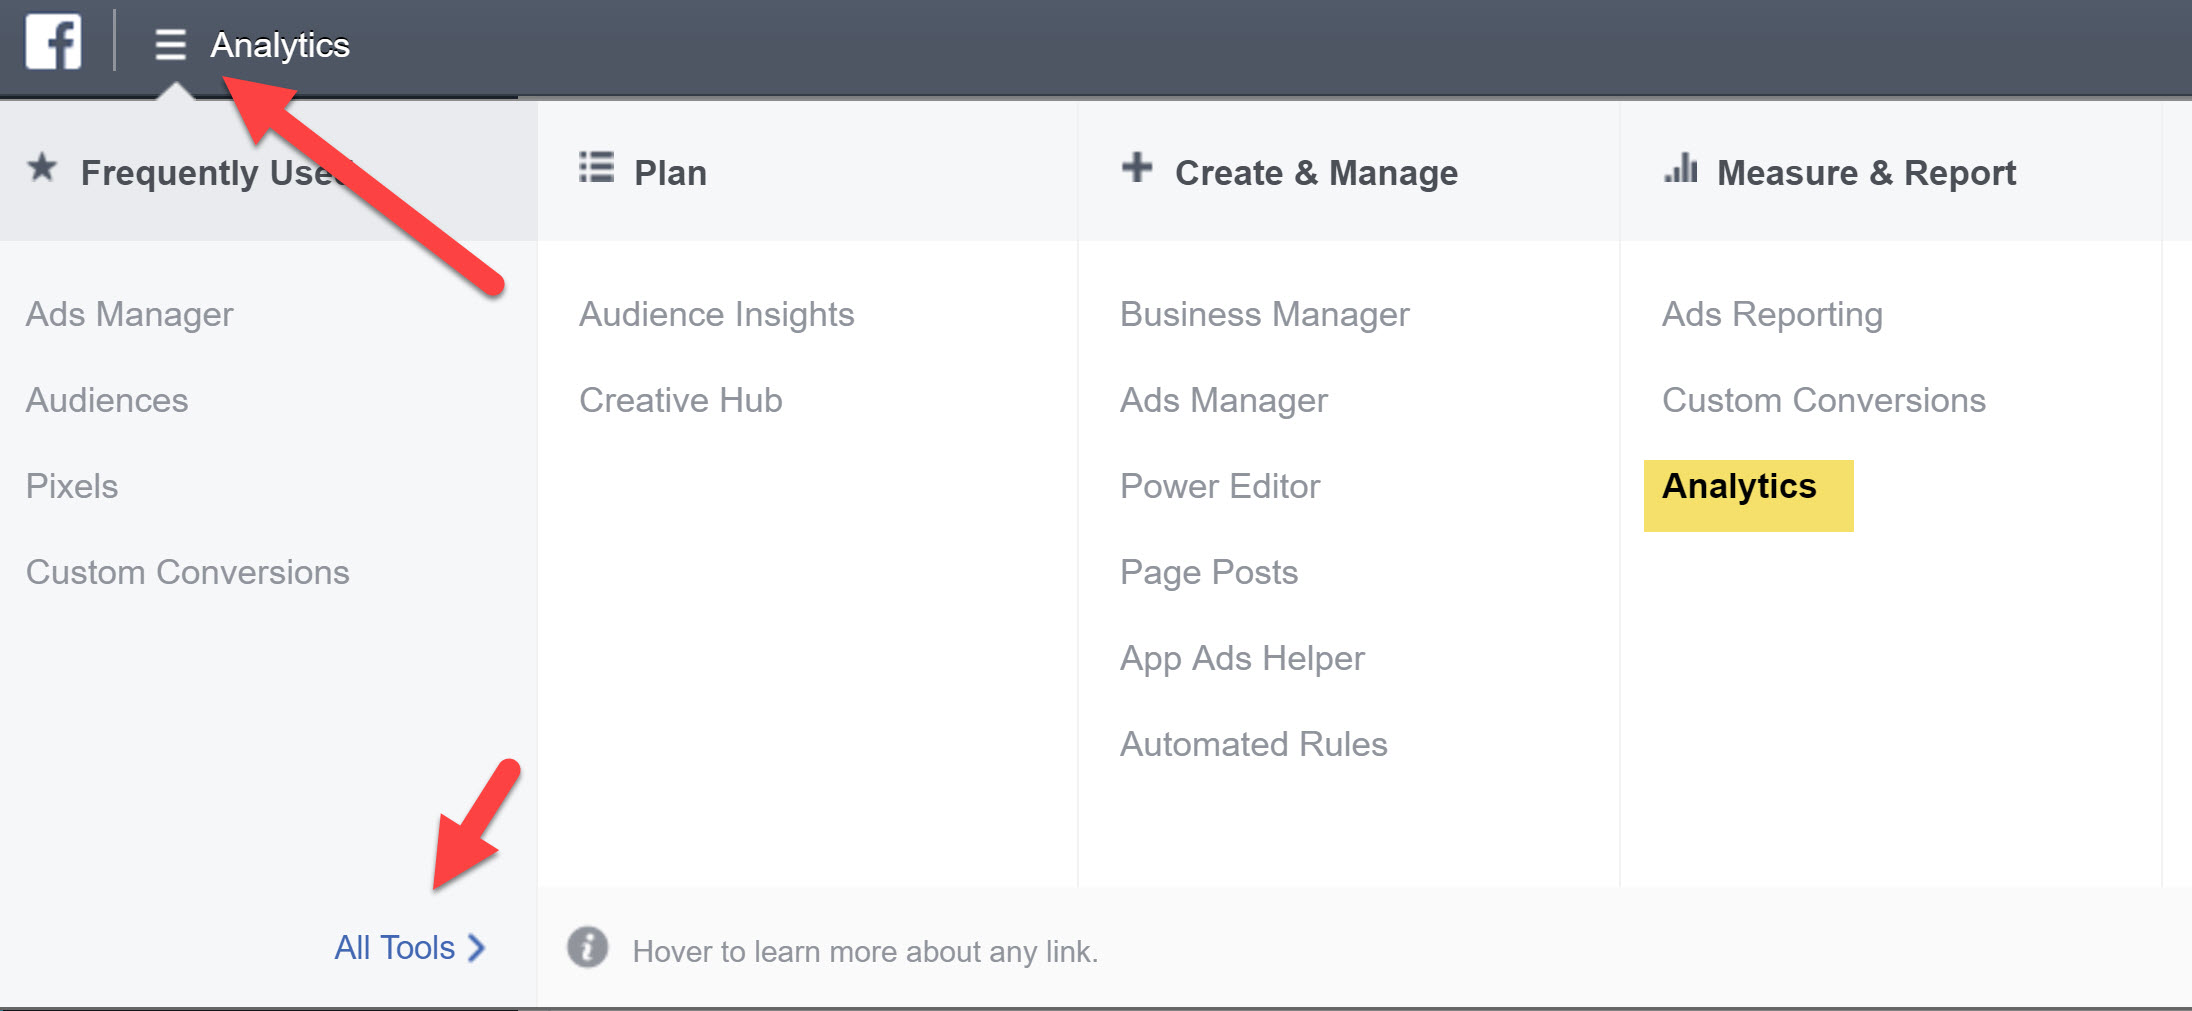Image resolution: width=2192 pixels, height=1011 pixels.
Task: Click the plus icon beside Create & Manage
Action: [x=1137, y=167]
